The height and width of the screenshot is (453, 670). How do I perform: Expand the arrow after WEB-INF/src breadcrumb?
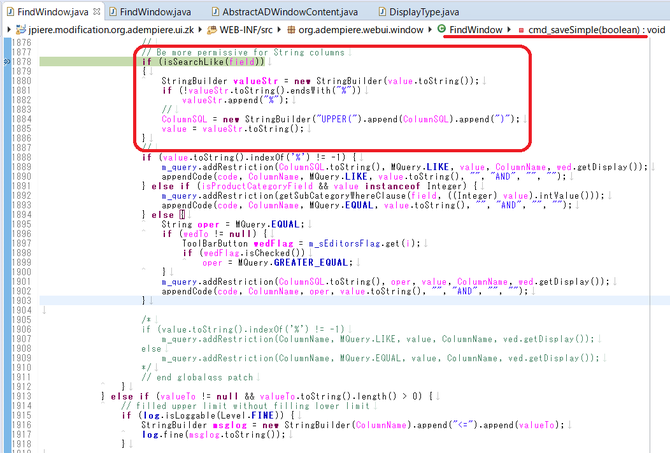click(x=279, y=29)
